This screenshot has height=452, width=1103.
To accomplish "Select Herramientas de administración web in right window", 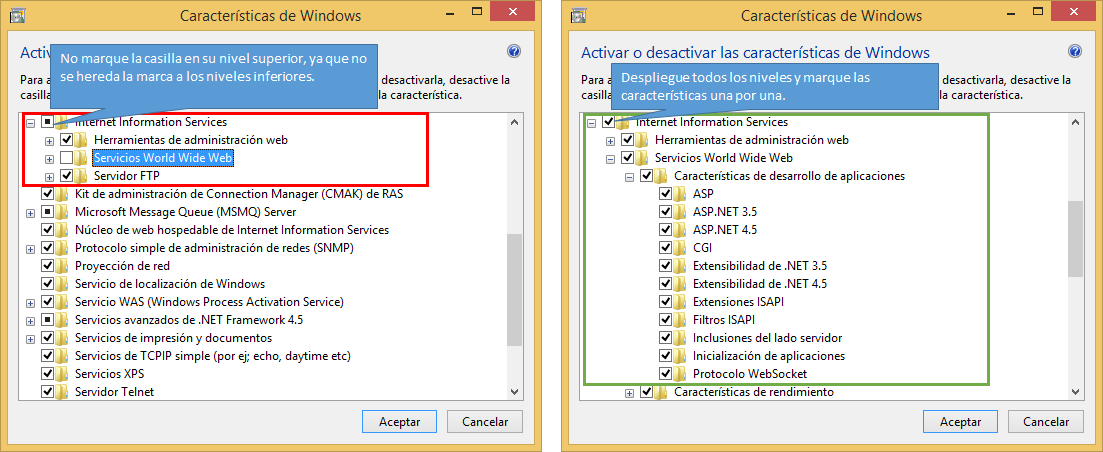I will pos(752,140).
